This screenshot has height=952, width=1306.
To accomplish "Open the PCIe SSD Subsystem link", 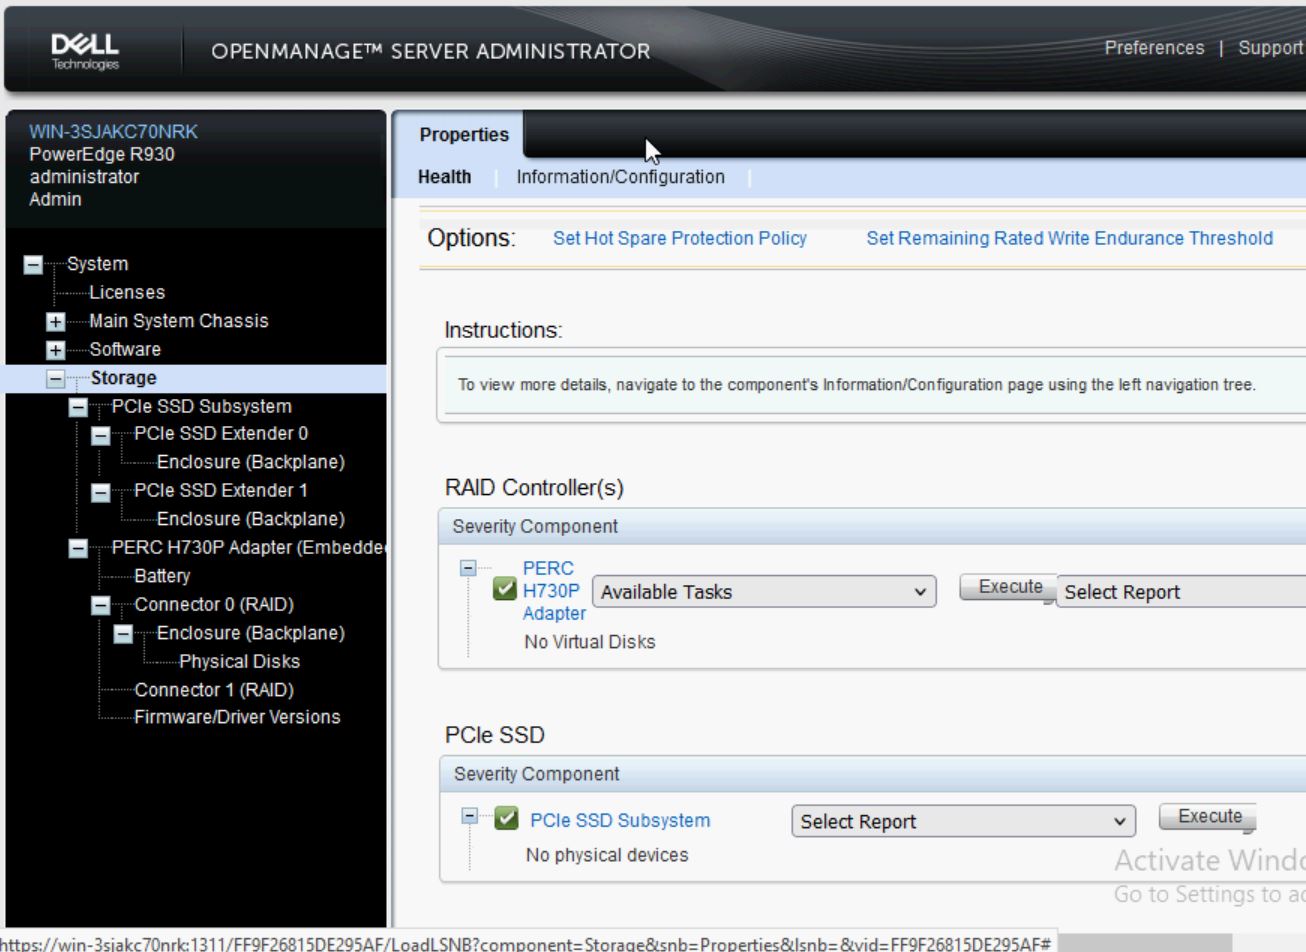I will 620,820.
